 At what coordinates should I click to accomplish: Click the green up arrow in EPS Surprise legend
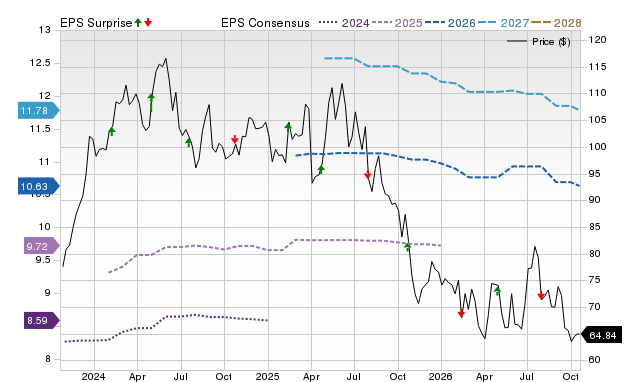click(138, 22)
